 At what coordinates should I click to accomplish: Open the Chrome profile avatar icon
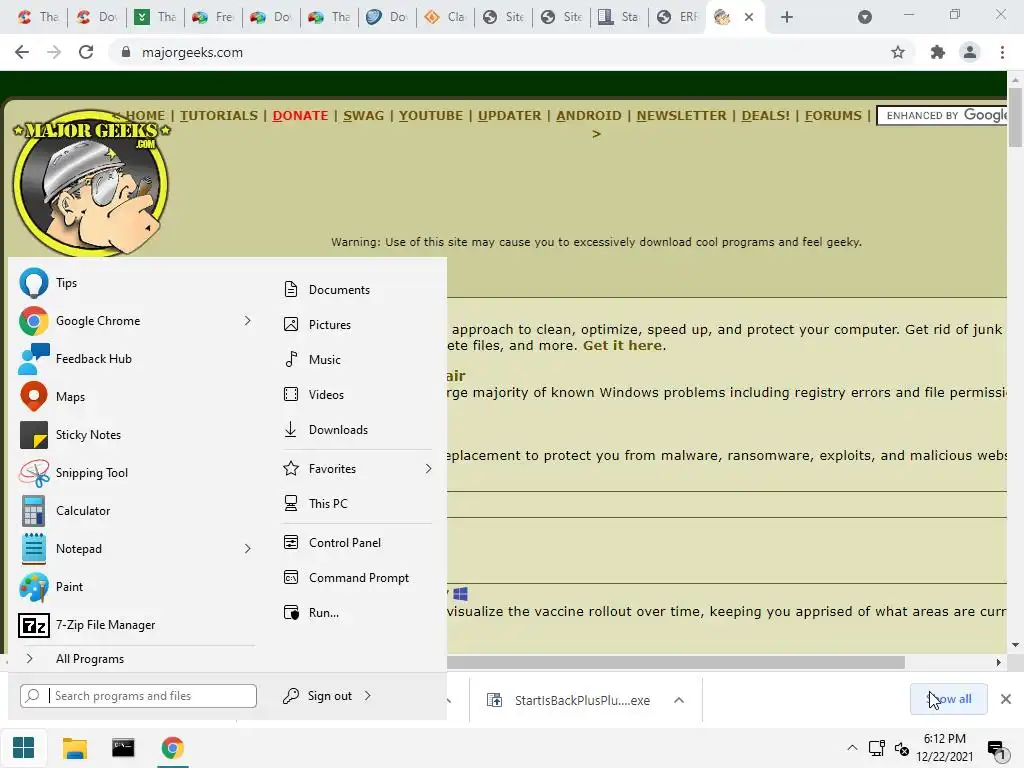(970, 52)
